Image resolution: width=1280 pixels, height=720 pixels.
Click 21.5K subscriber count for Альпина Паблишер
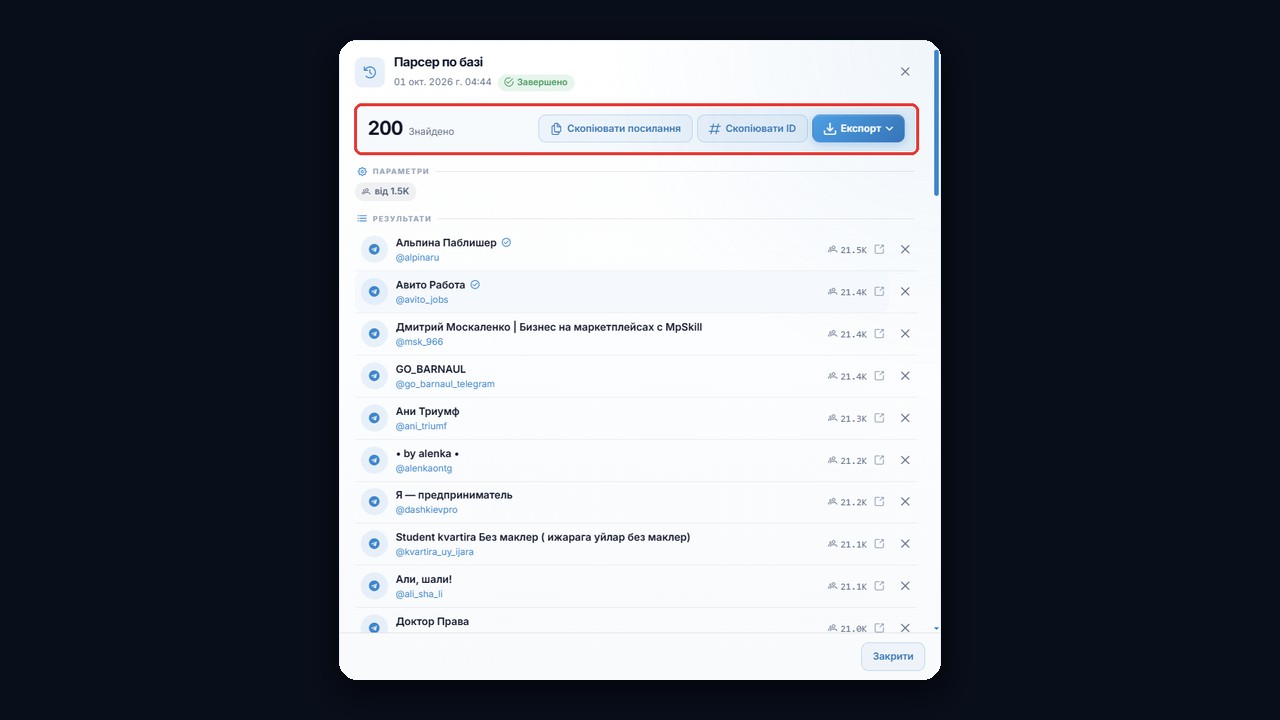(x=848, y=250)
